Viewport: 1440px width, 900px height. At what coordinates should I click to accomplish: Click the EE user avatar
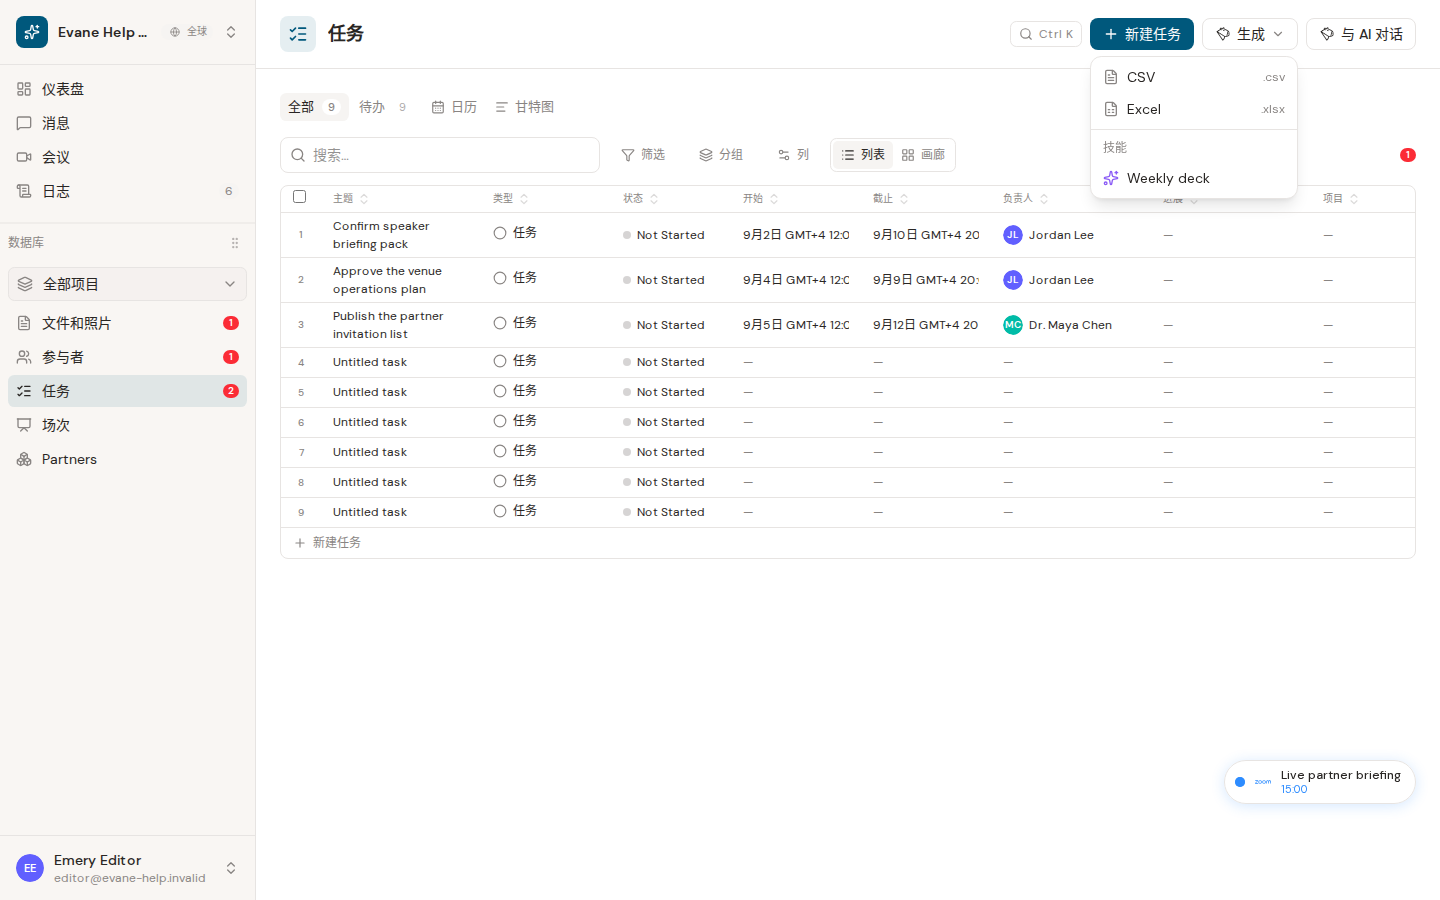tap(30, 868)
